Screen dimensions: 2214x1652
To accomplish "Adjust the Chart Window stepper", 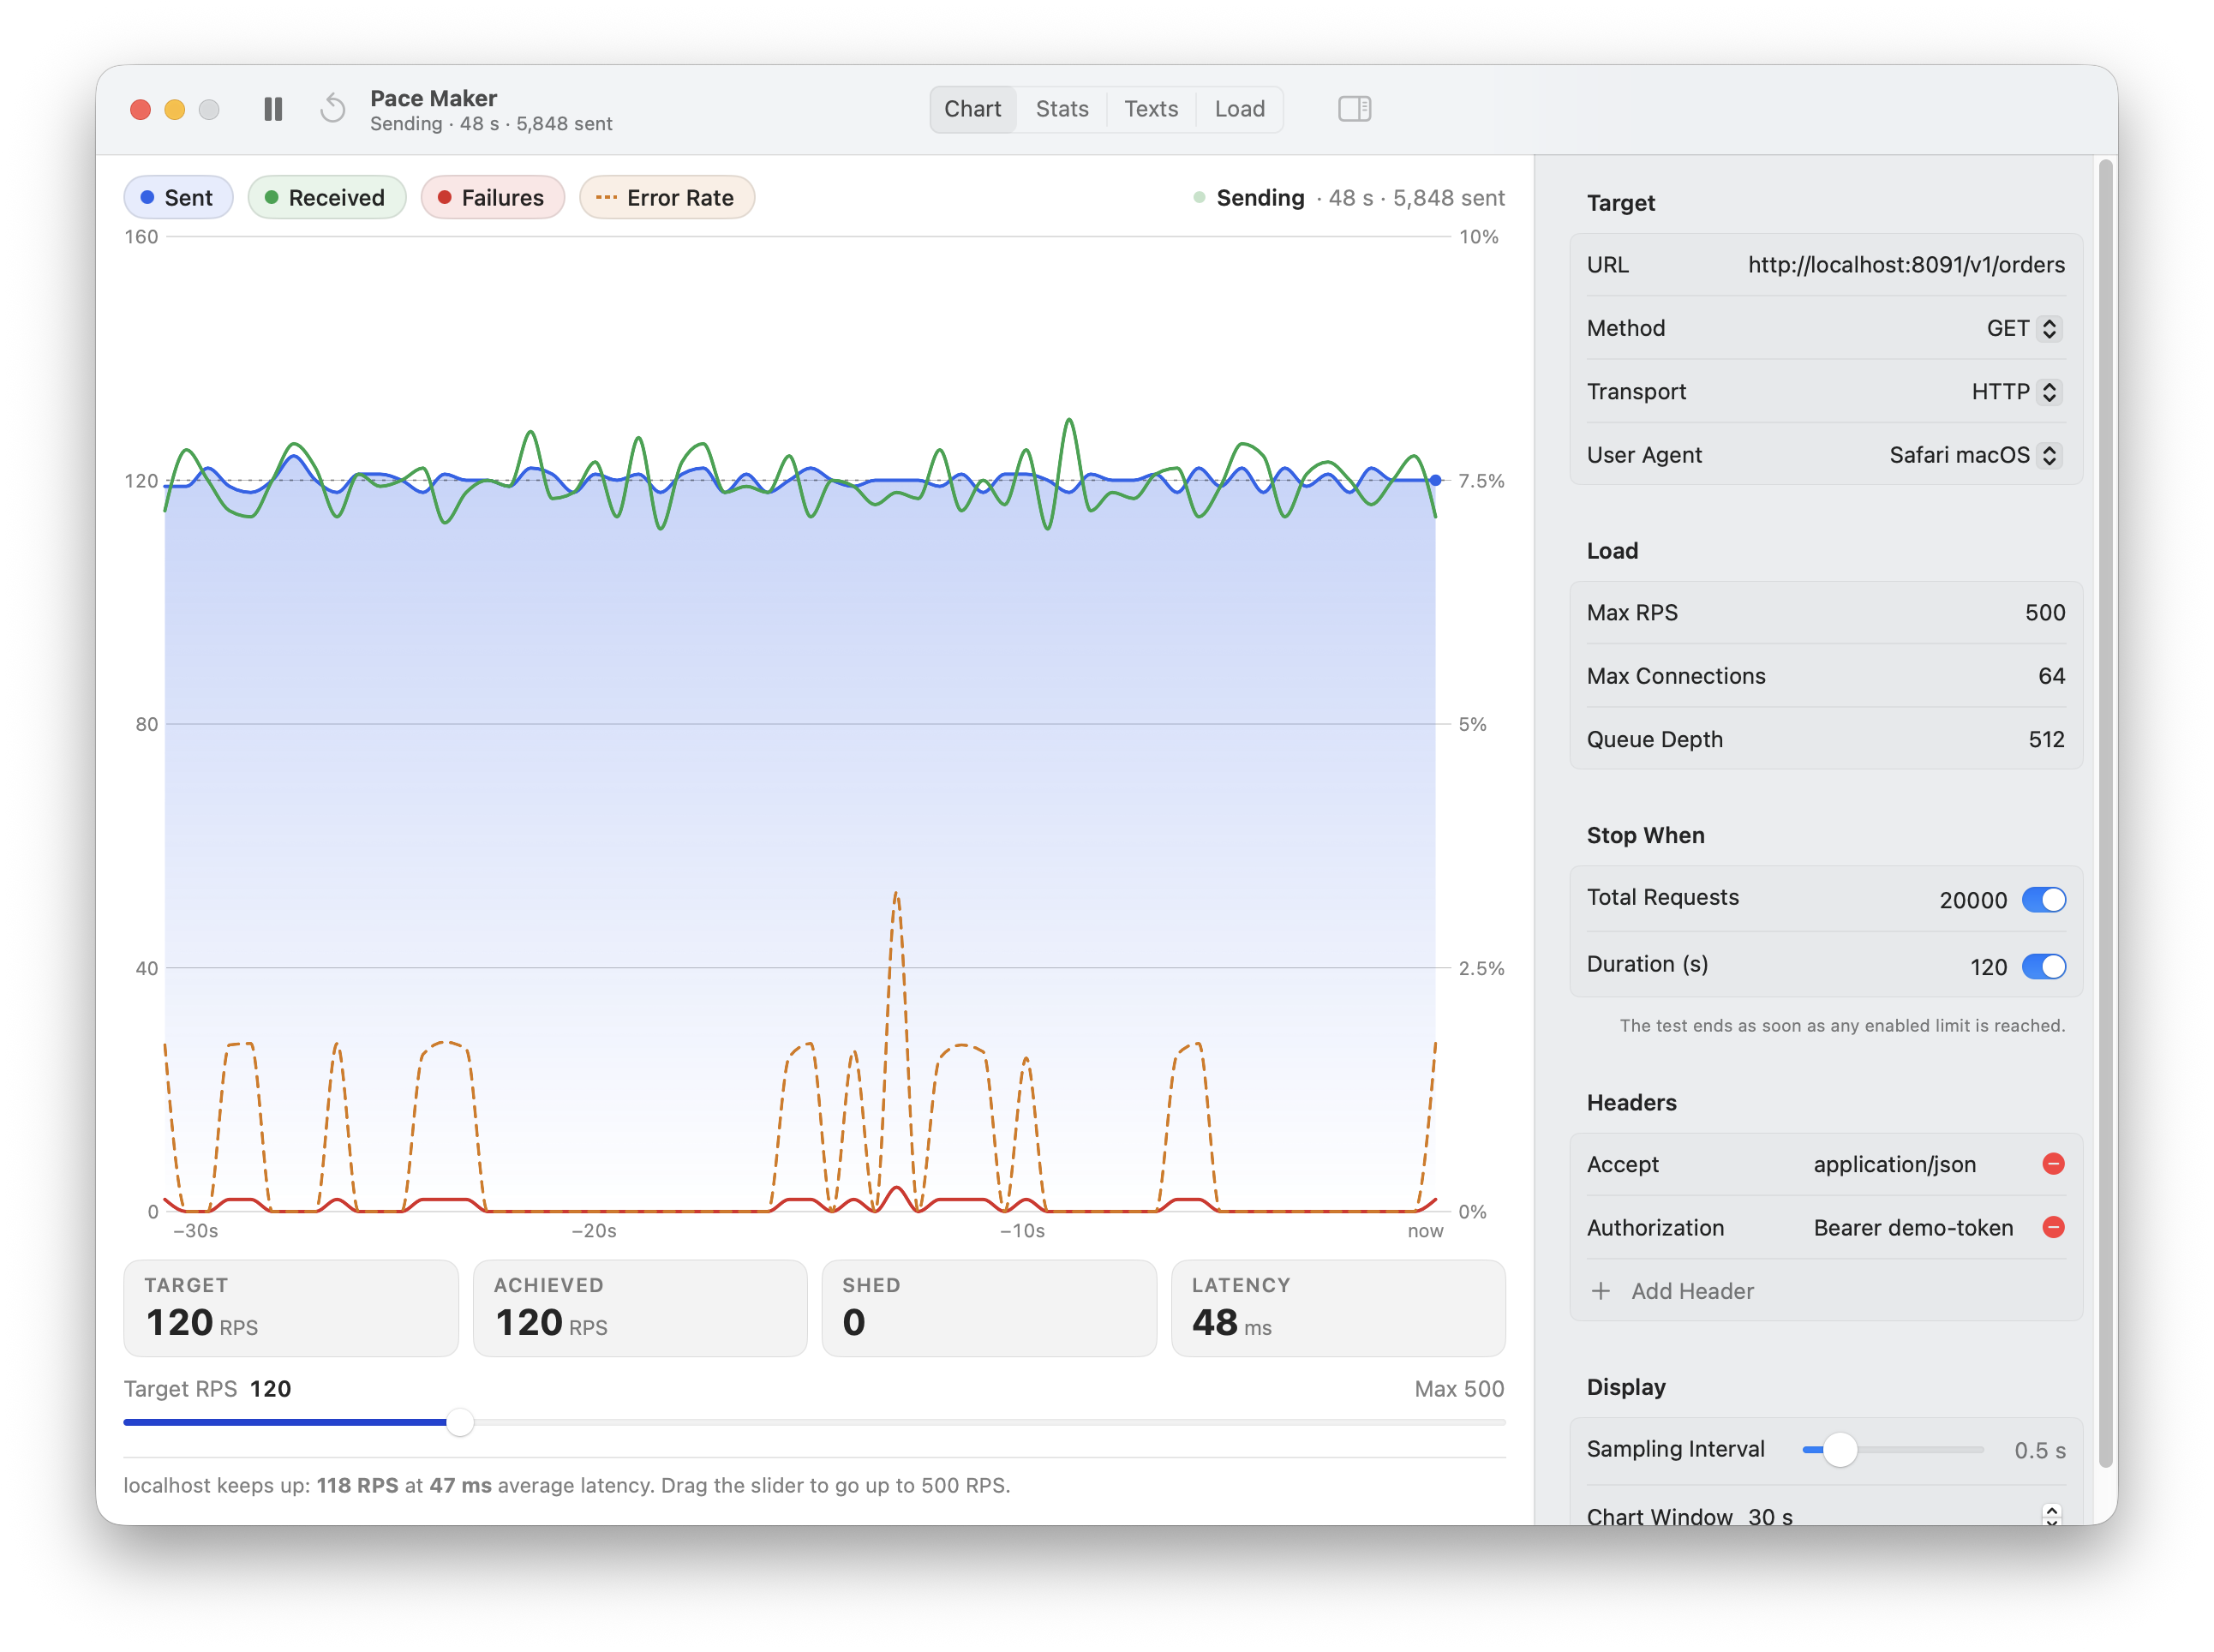I will [2051, 1515].
